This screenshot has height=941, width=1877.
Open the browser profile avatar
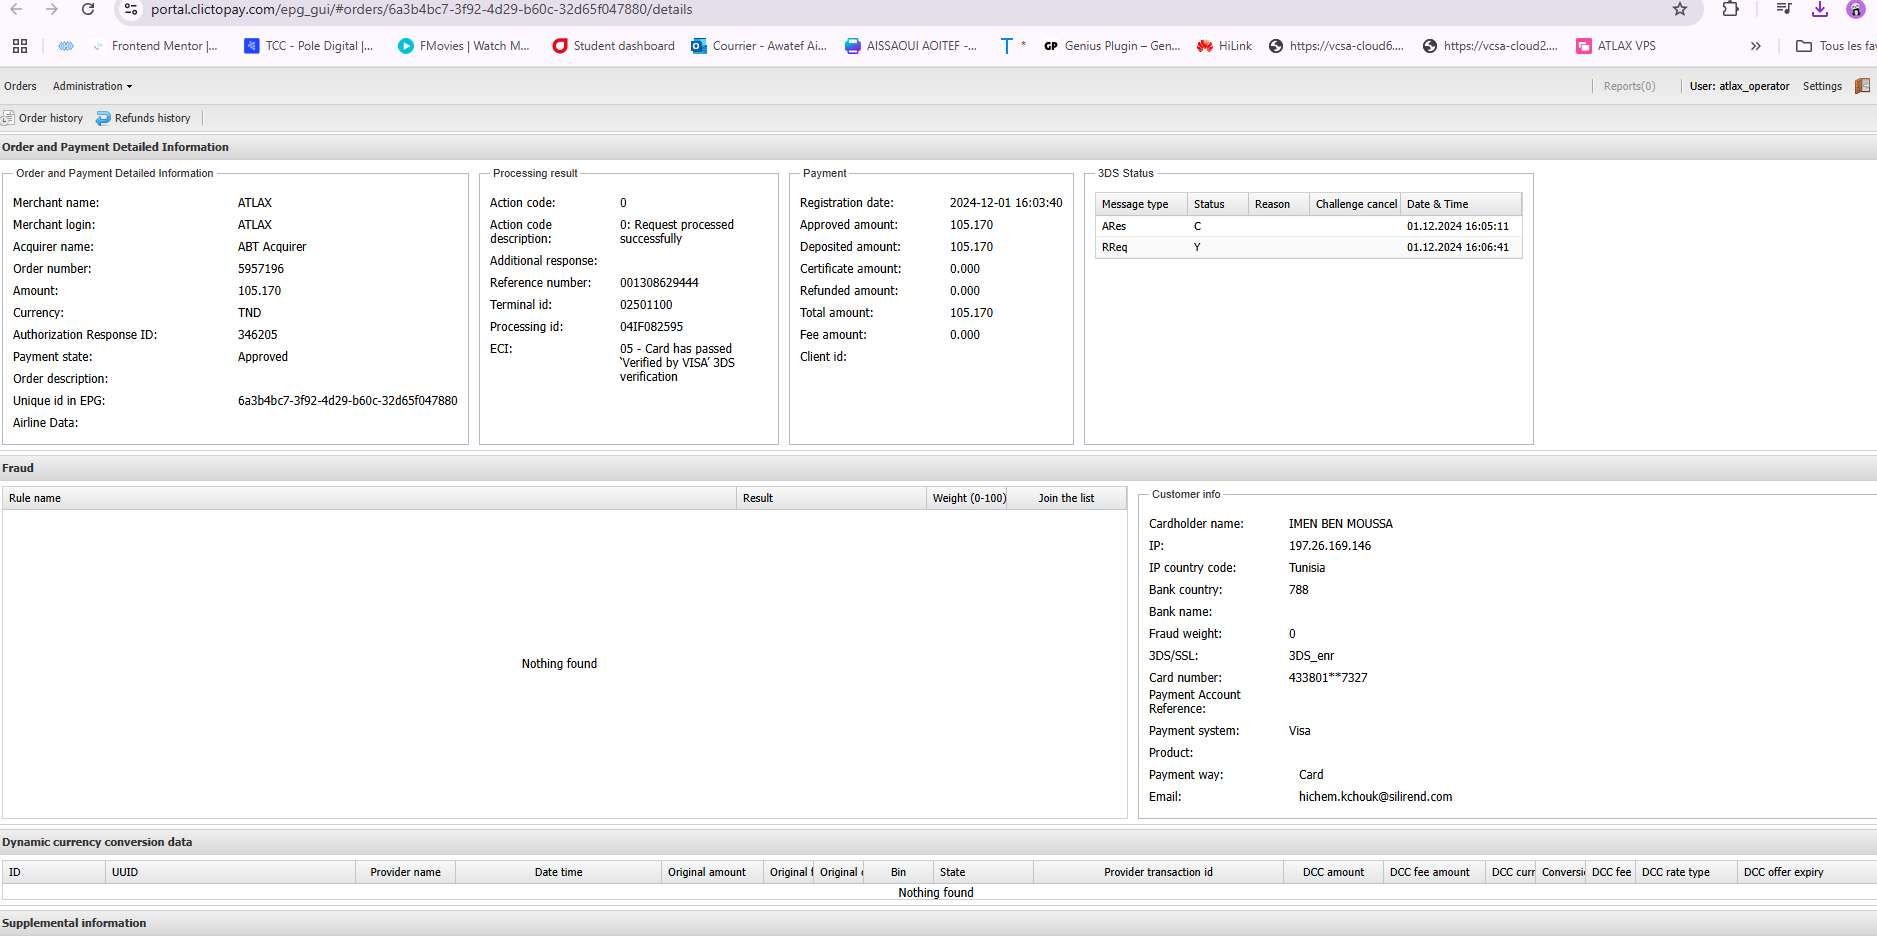pos(1855,9)
